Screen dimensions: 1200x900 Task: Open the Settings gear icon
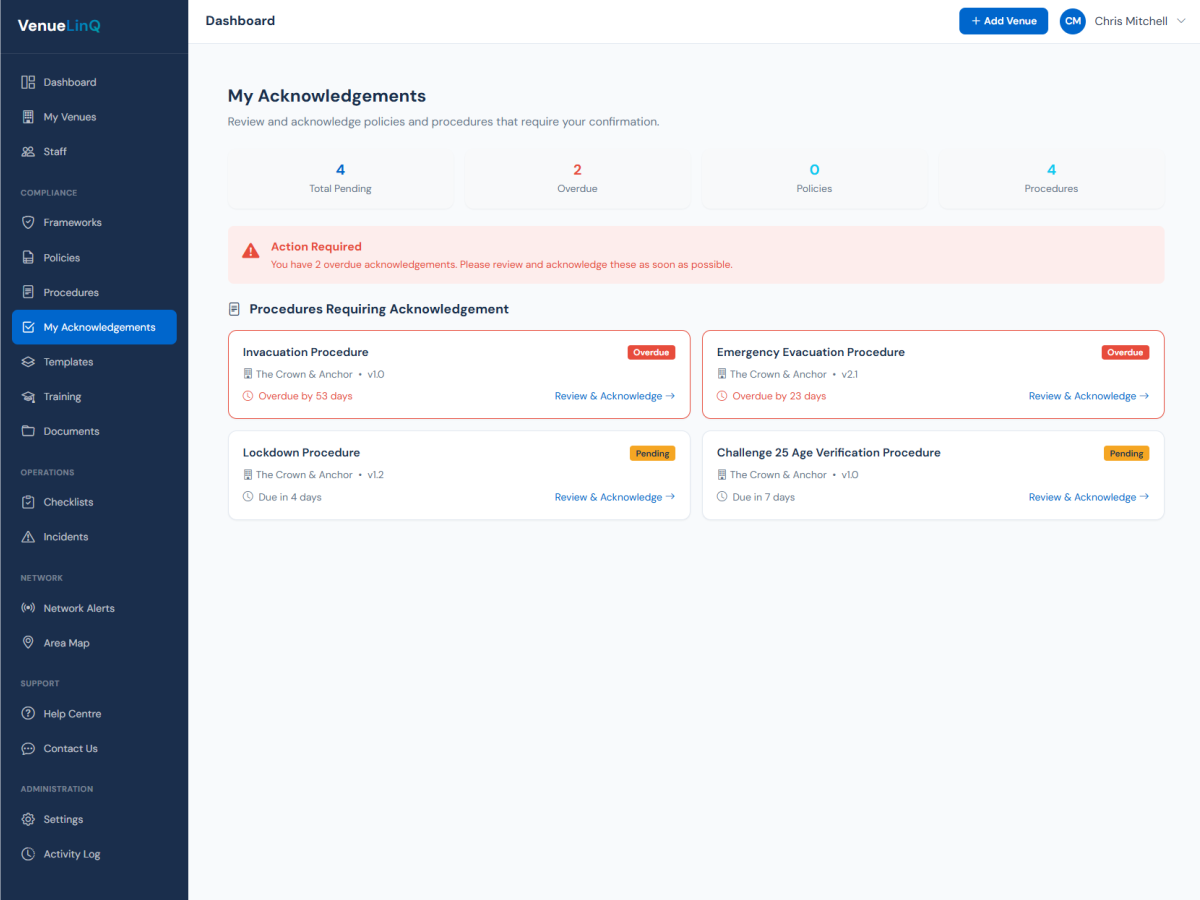pyautogui.click(x=28, y=819)
